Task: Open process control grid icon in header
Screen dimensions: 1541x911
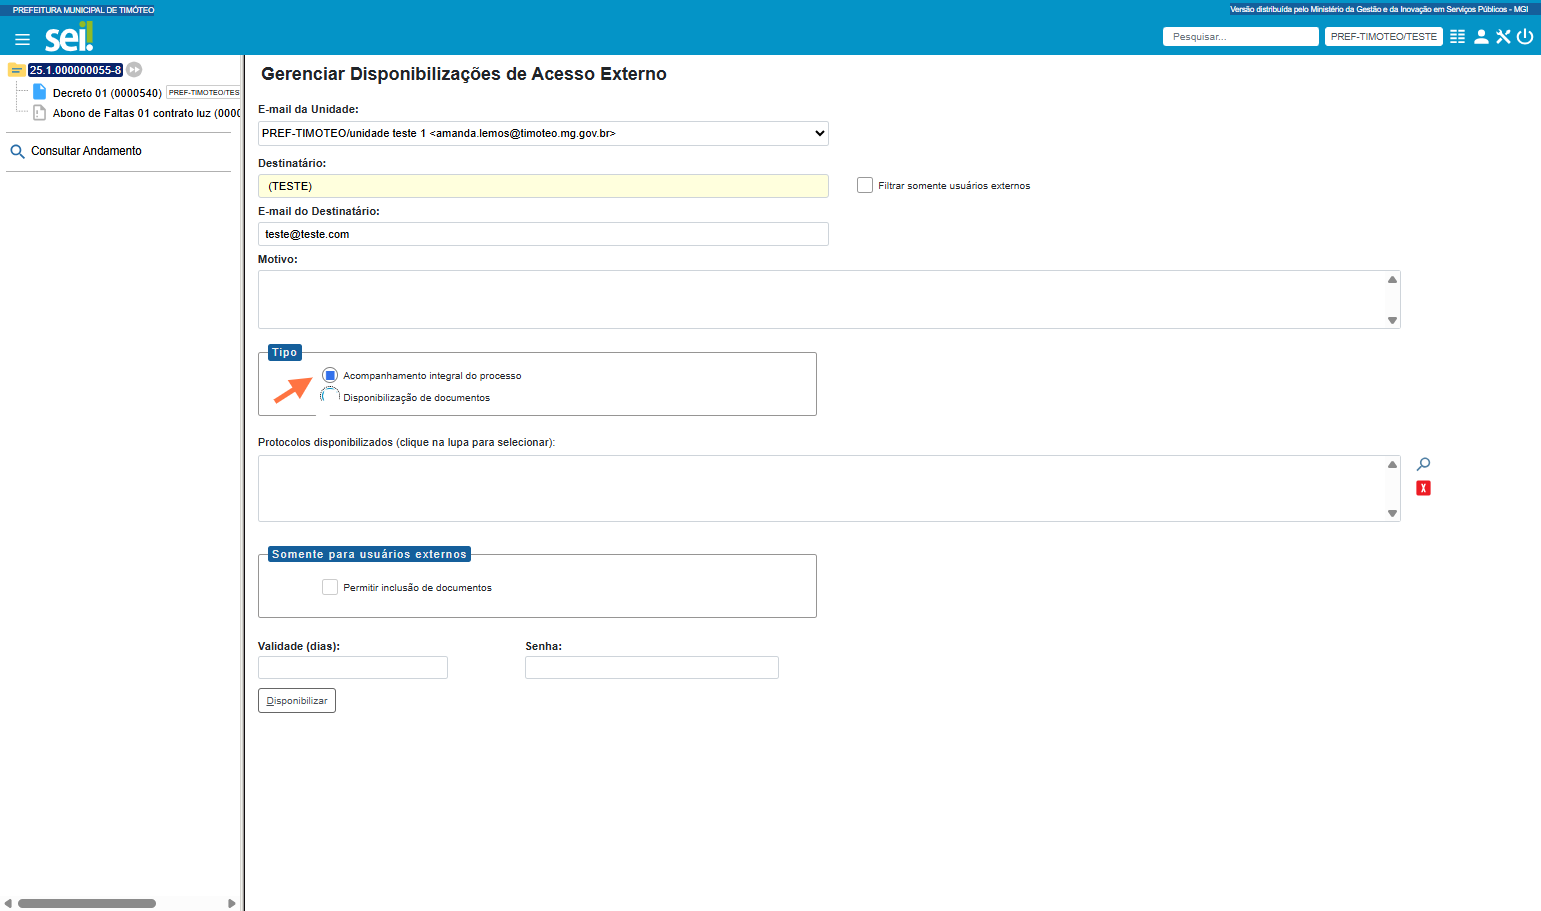Action: click(x=1458, y=36)
